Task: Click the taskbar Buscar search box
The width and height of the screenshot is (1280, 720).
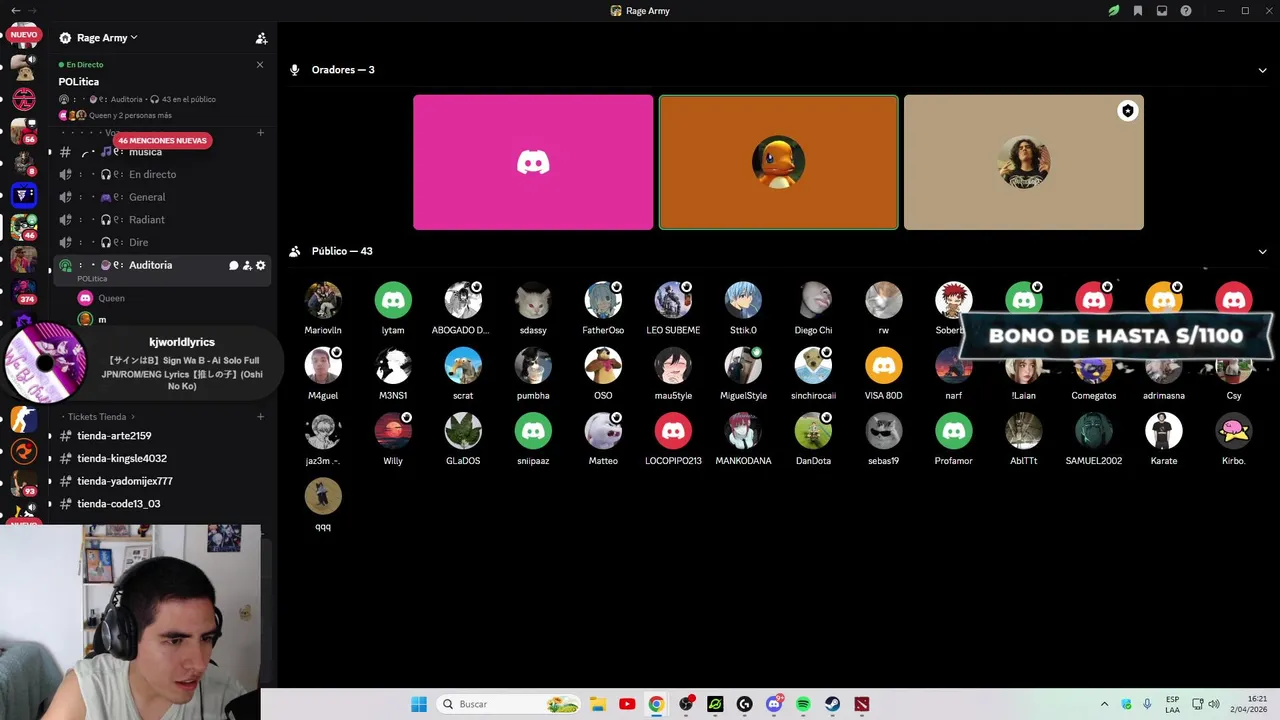Action: (x=510, y=704)
